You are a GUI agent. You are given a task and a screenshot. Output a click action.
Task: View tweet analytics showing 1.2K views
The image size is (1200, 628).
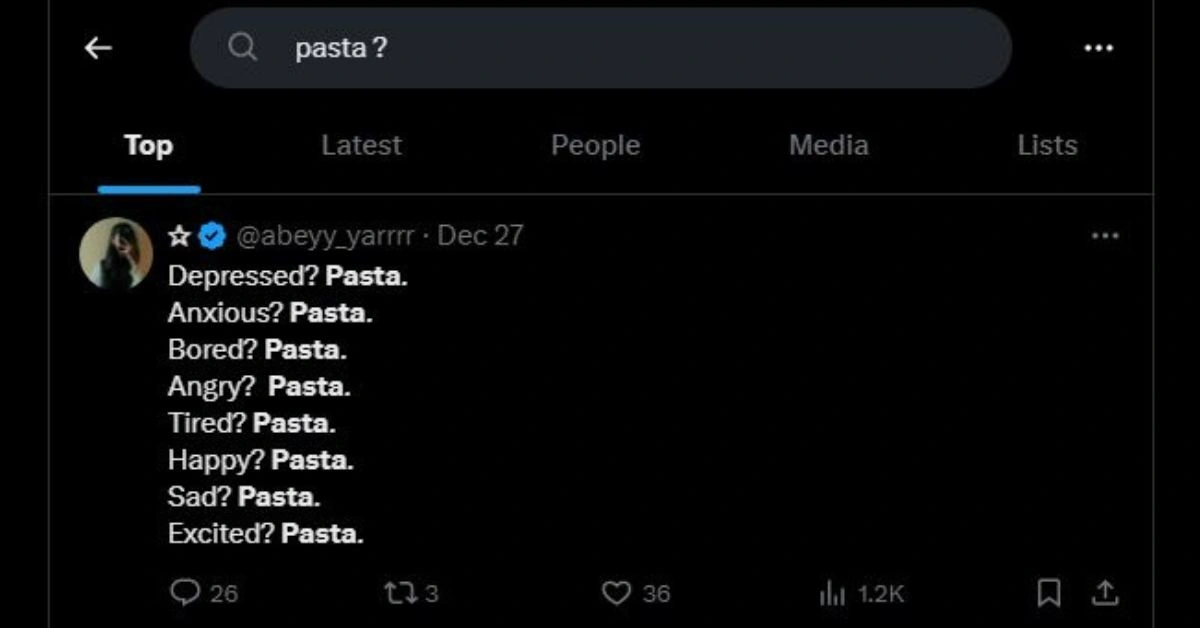click(x=832, y=594)
